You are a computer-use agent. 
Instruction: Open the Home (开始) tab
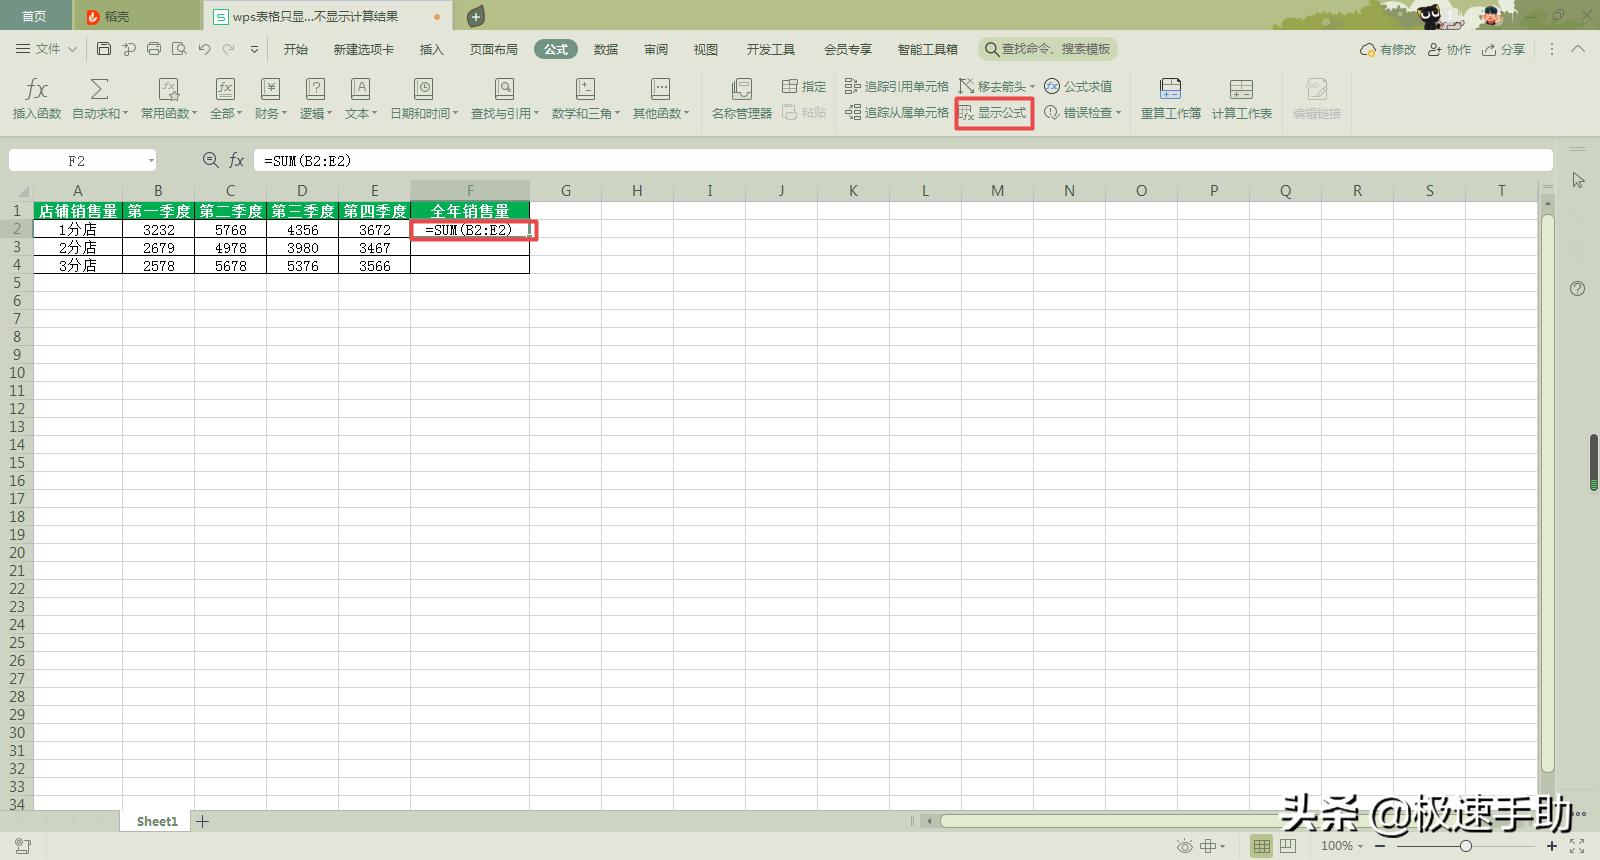(295, 49)
